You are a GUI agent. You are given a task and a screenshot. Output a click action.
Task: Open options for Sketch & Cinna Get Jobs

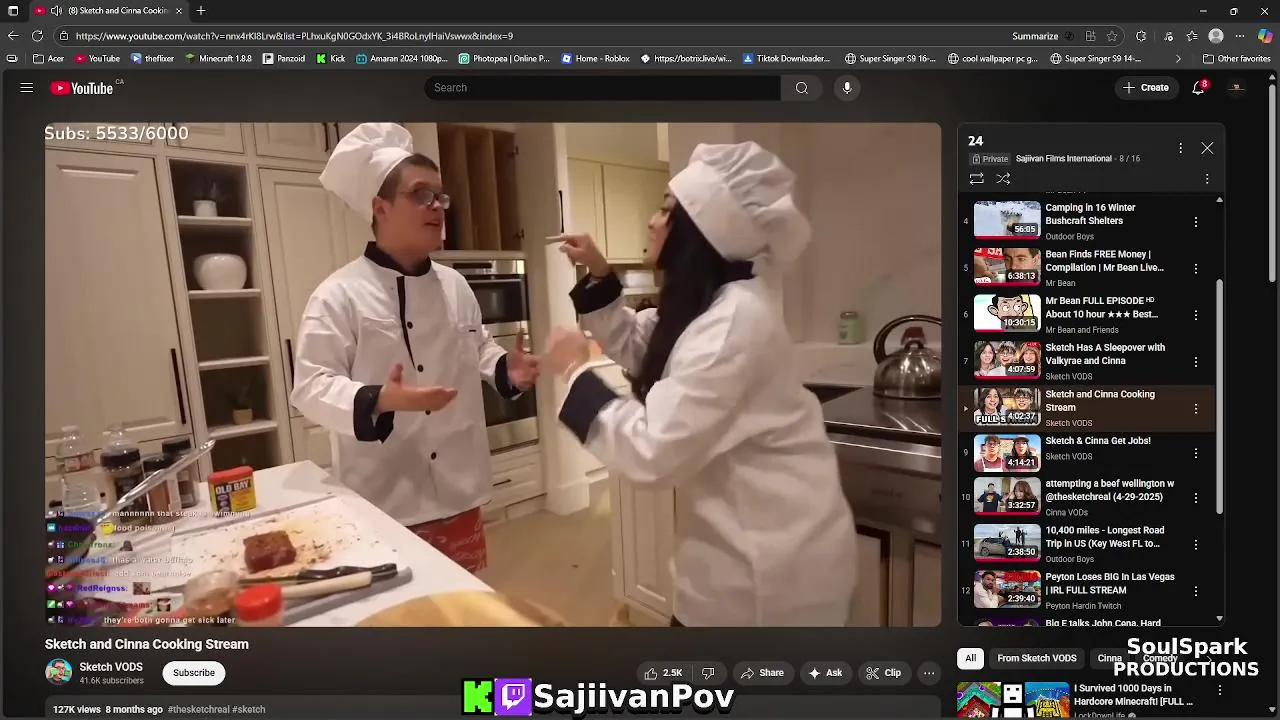click(1195, 453)
